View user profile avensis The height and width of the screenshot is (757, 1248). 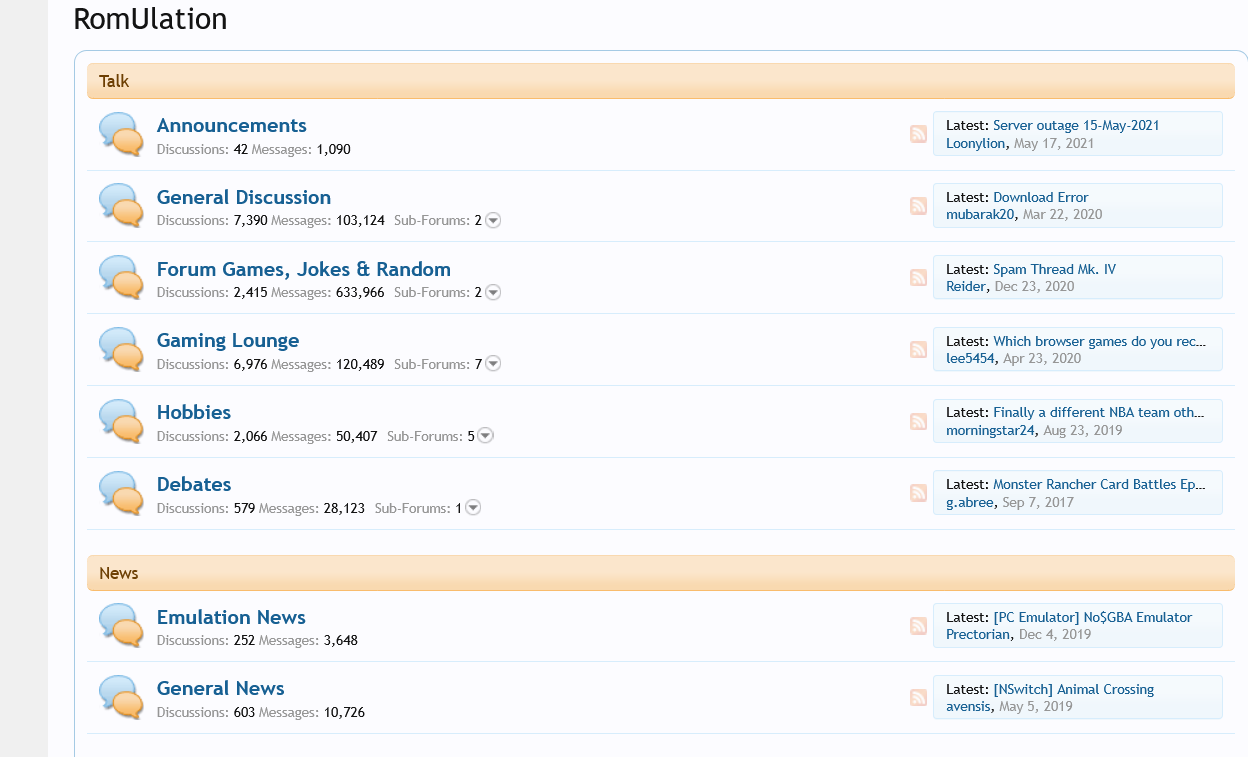[x=968, y=706]
